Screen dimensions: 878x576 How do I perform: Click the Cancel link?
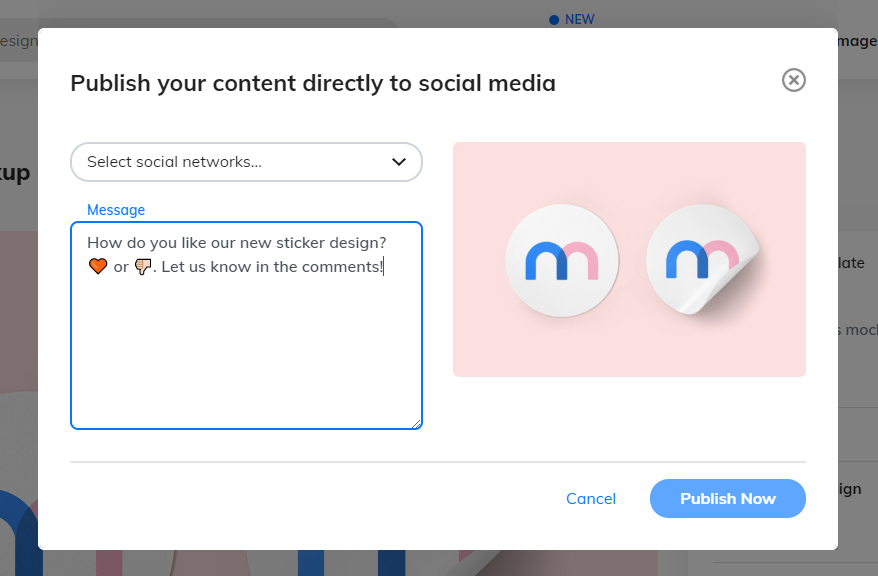pyautogui.click(x=591, y=498)
